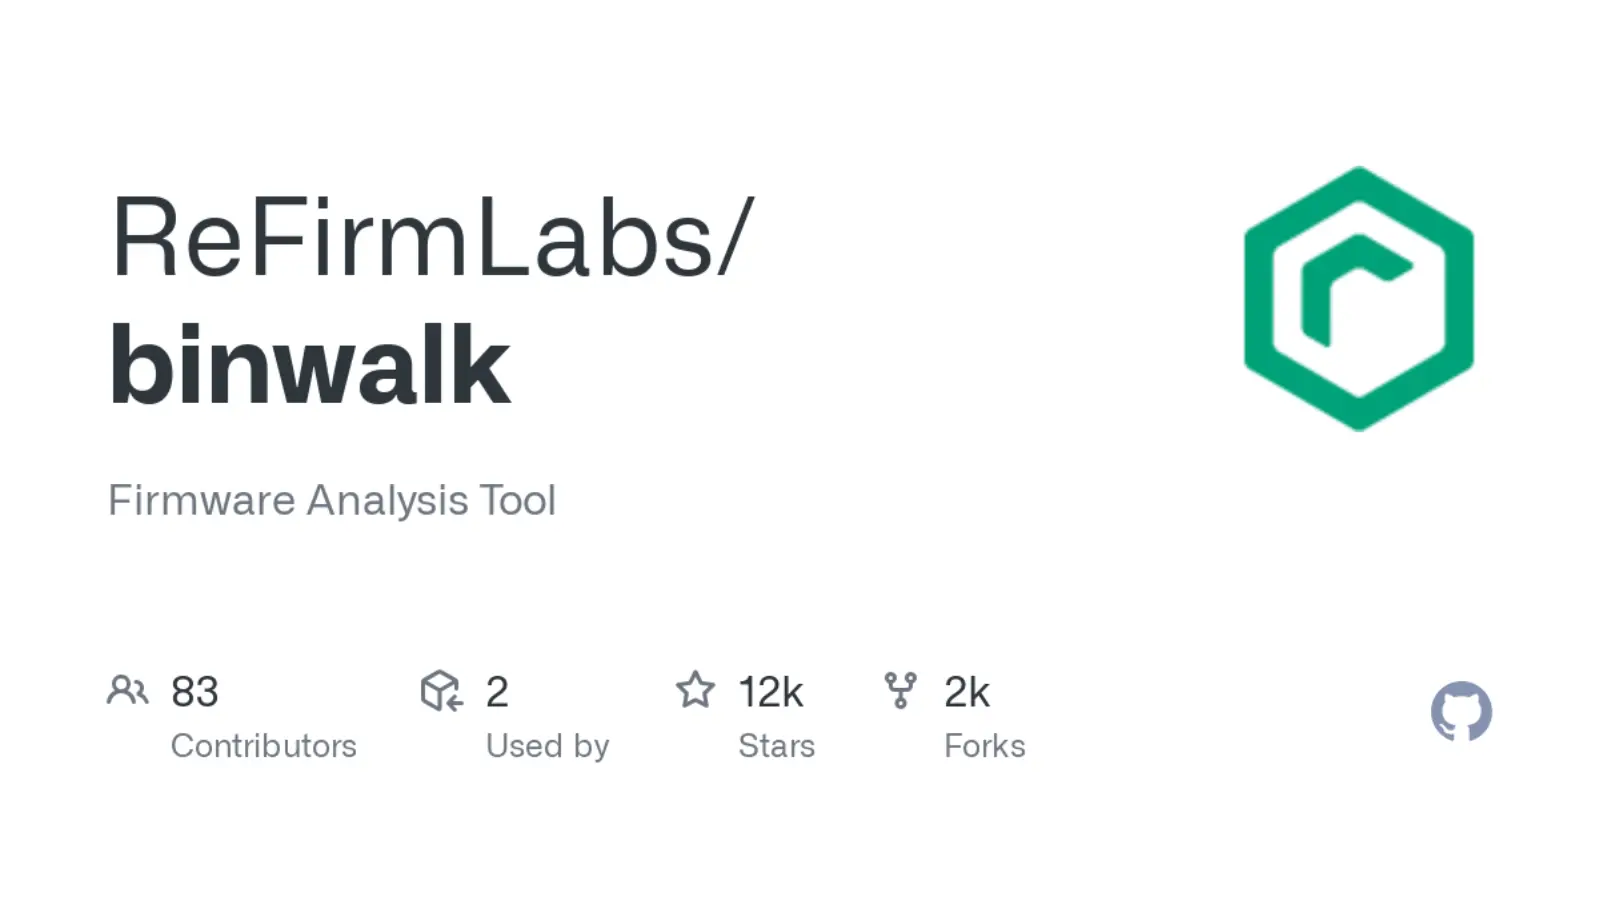
Task: Click the 'Firmware Analysis Tool' description
Action: pos(331,500)
